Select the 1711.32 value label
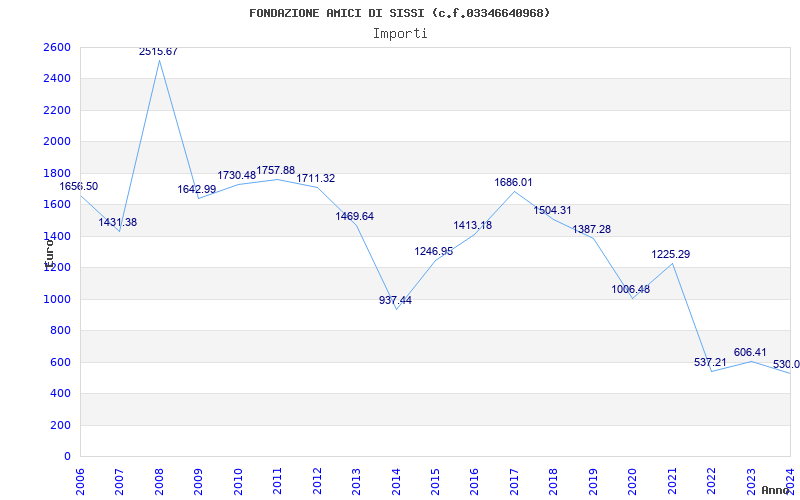Screen dimensions: 800x500 coord(316,179)
